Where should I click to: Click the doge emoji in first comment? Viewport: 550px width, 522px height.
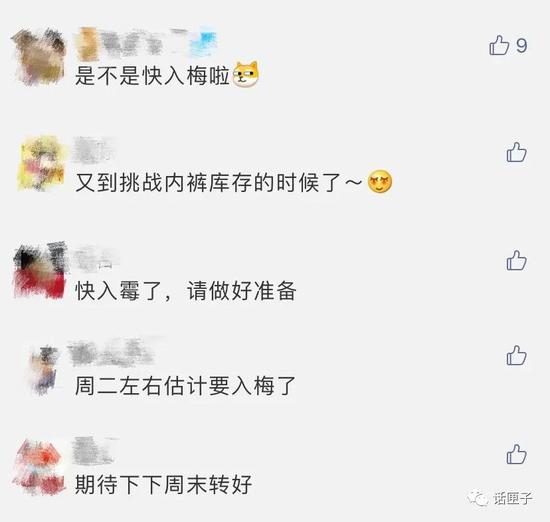pos(246,74)
